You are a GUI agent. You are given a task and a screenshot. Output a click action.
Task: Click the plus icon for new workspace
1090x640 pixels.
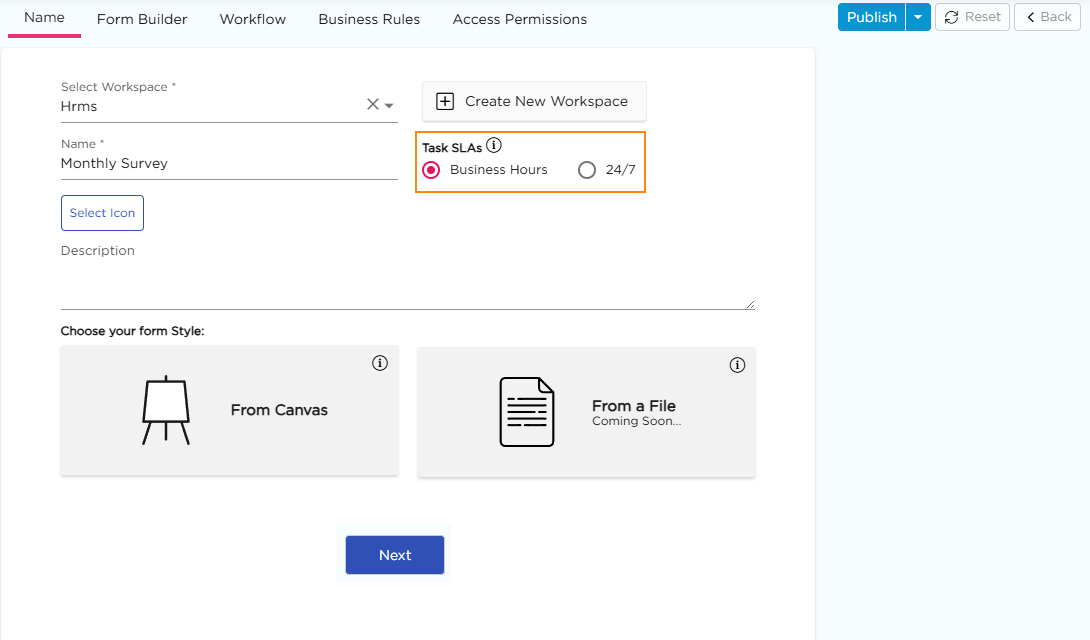(446, 102)
